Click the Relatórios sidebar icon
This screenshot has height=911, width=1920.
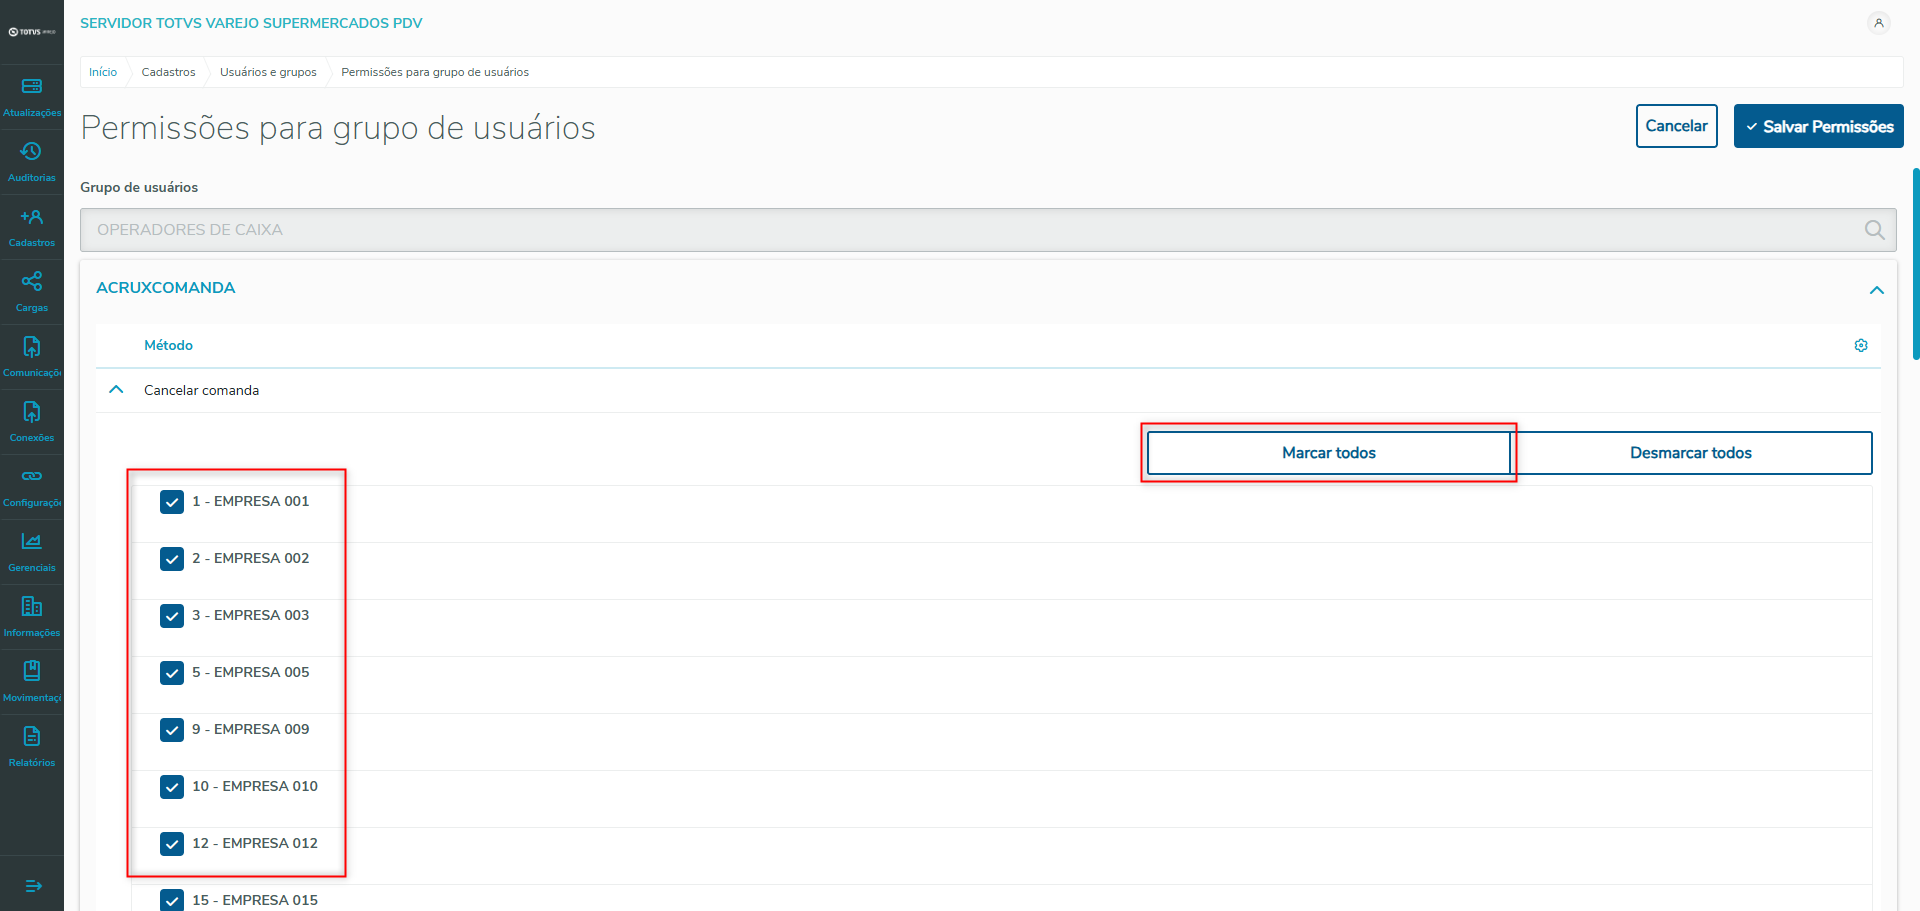click(32, 737)
